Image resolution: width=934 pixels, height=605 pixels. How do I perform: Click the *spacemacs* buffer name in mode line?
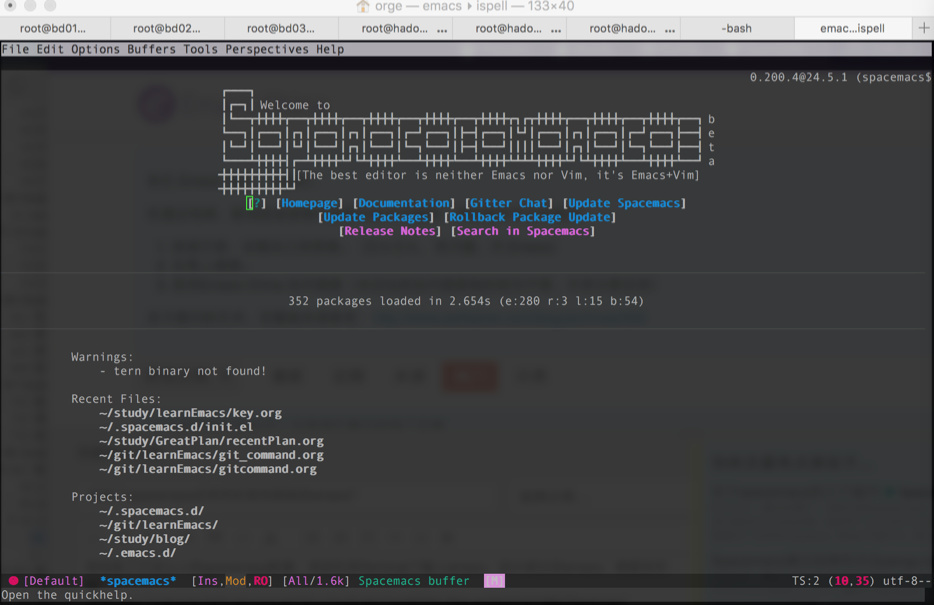click(x=138, y=581)
